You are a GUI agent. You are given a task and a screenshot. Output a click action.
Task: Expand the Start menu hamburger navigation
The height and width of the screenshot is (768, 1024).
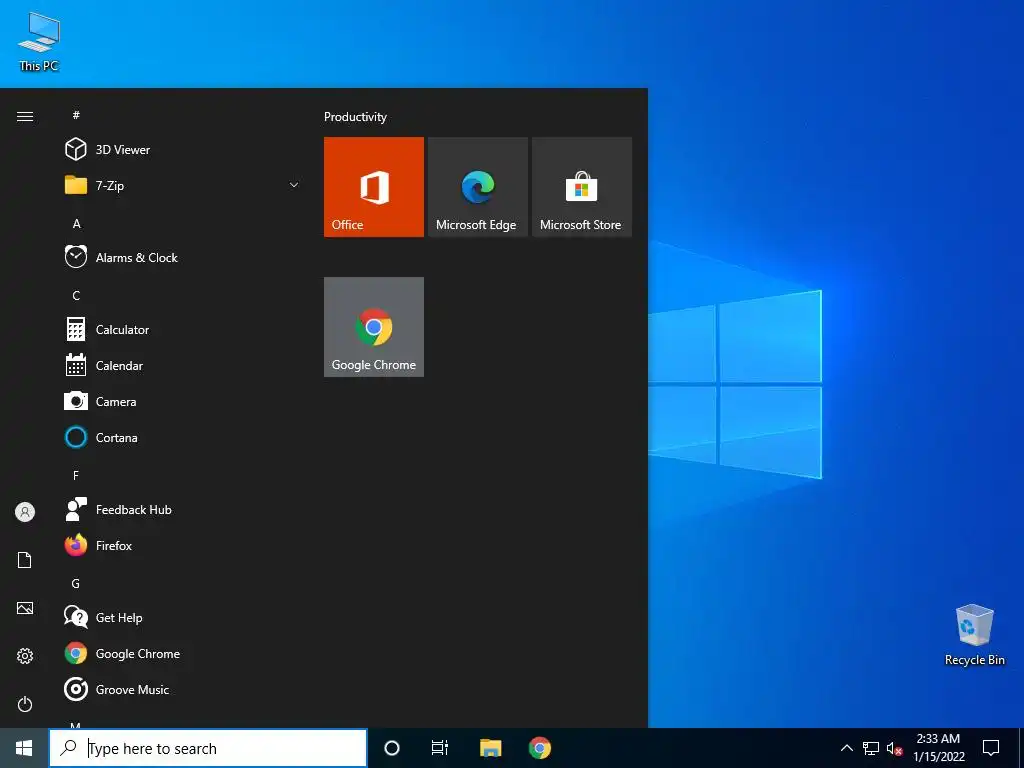pos(25,116)
